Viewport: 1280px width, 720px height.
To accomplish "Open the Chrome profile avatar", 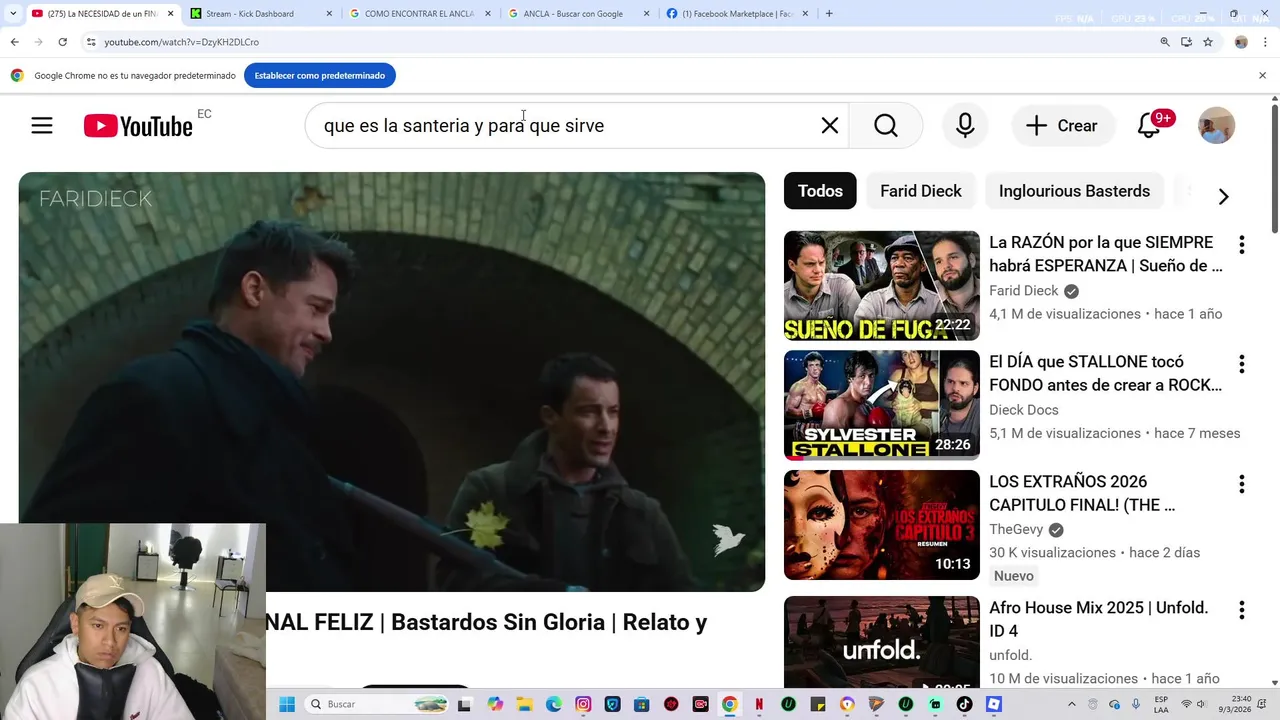I will point(1241,42).
